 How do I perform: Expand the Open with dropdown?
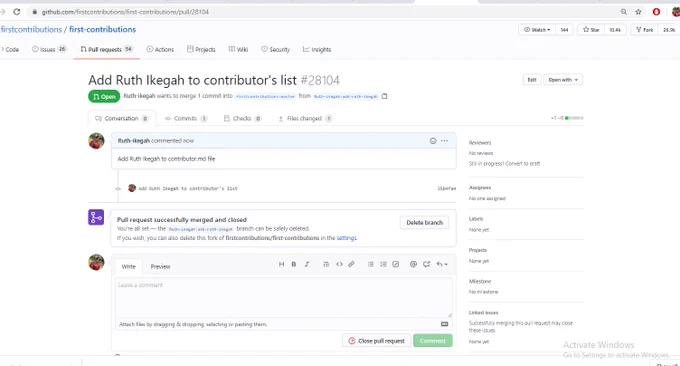pos(563,80)
